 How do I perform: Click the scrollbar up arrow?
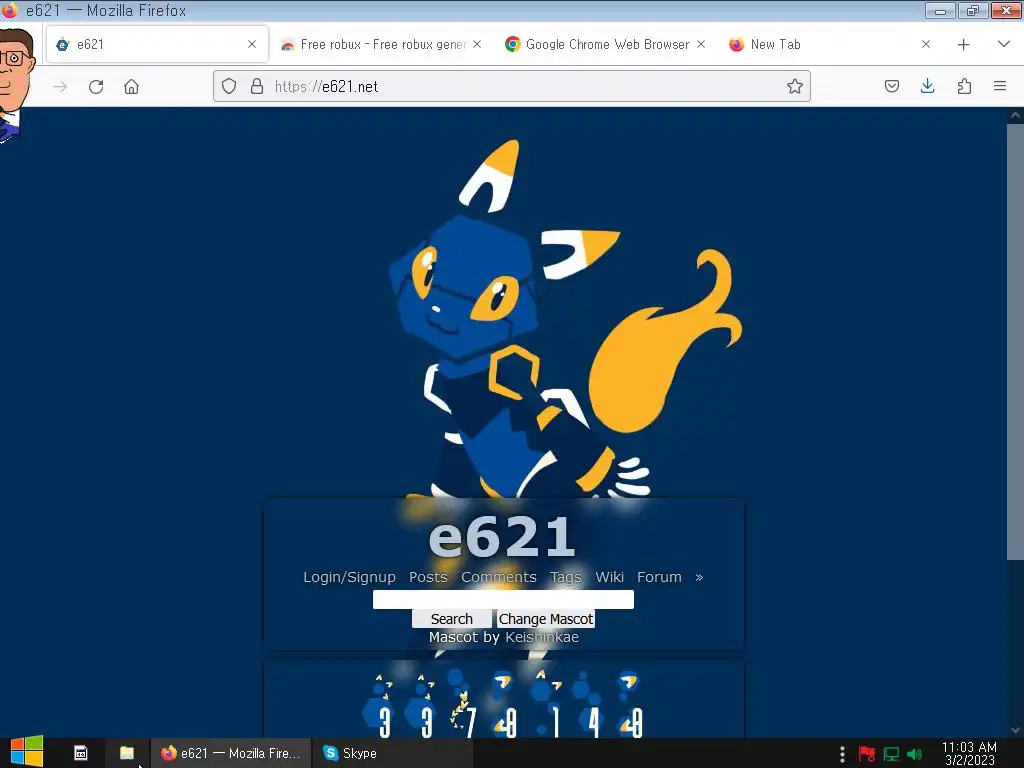coord(1015,114)
